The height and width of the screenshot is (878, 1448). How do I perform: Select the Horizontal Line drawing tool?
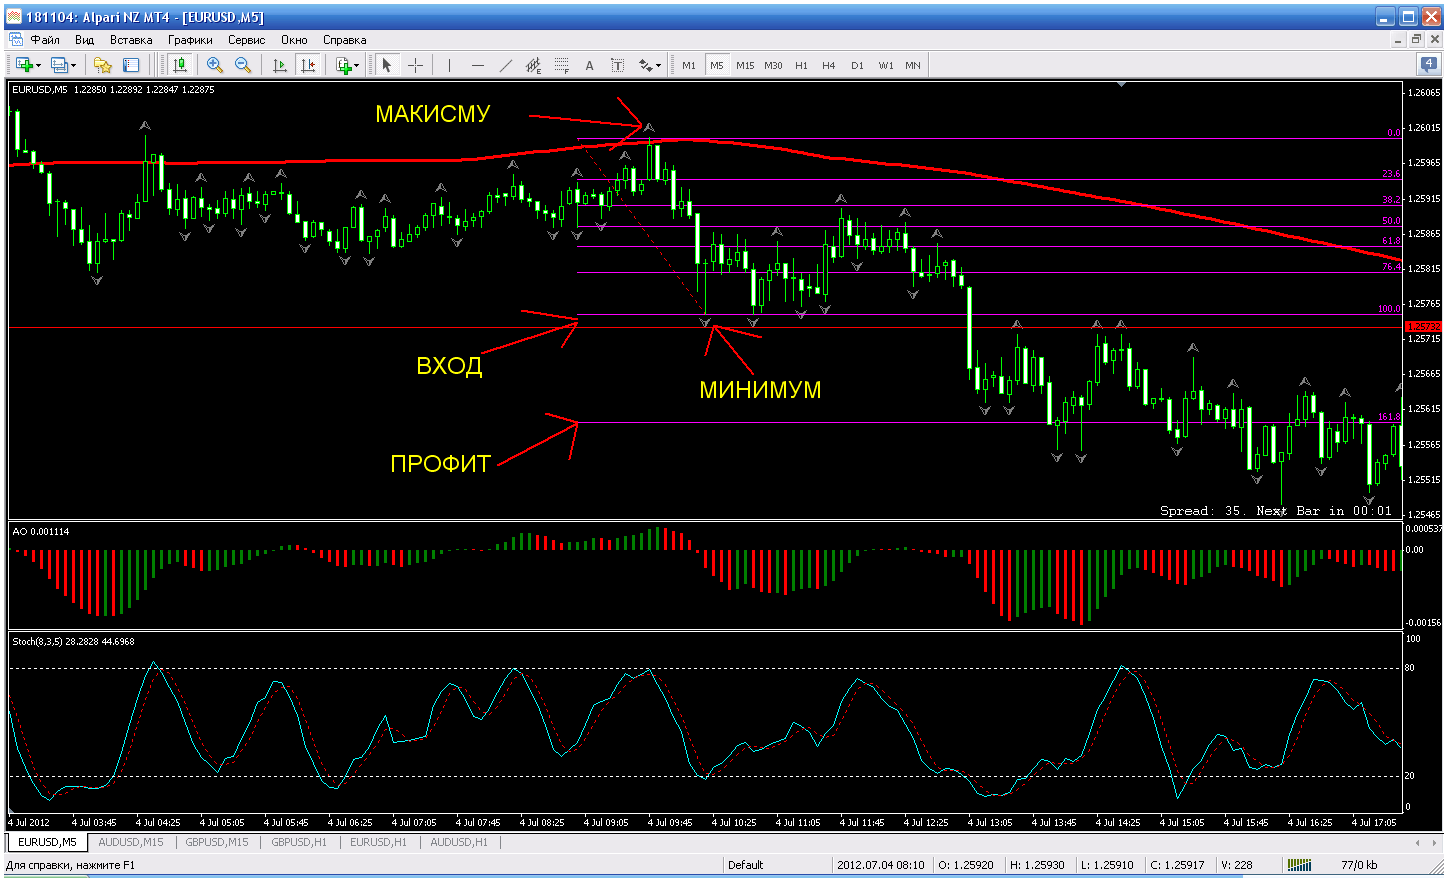[x=477, y=65]
